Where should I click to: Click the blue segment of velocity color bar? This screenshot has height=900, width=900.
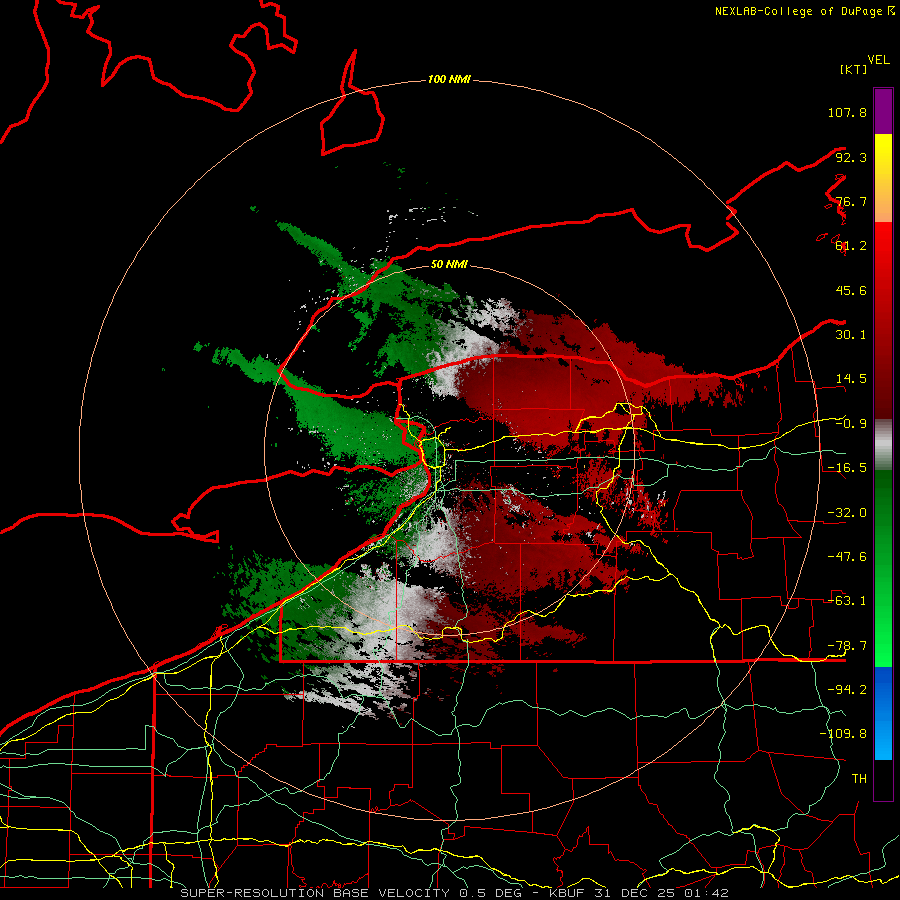[x=883, y=713]
